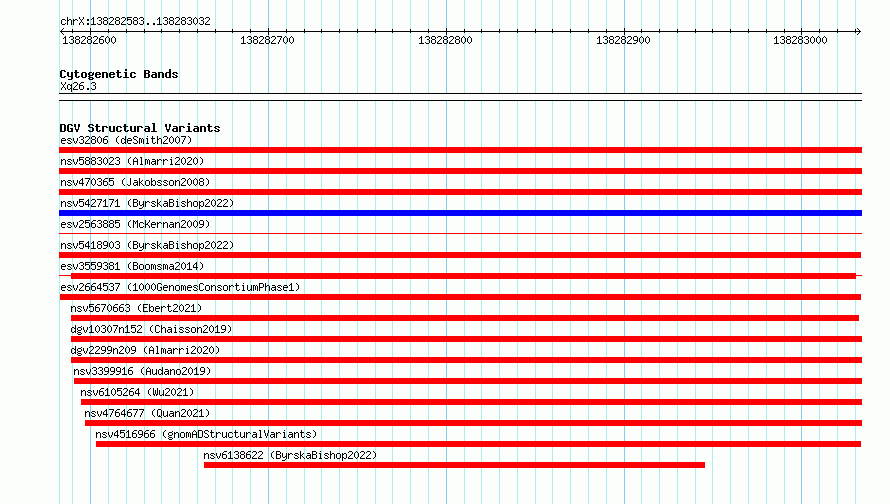Click nsv5418903 (ByrskaBishop2022) label
The width and height of the screenshot is (890, 504).
pyautogui.click(x=147, y=245)
